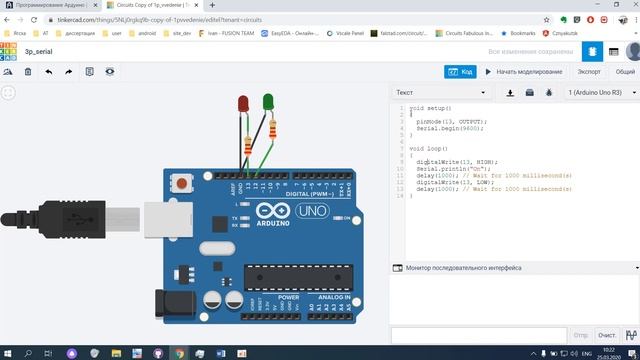This screenshot has width=640, height=360.
Task: Open the libraries icon in code panel
Action: tap(529, 93)
